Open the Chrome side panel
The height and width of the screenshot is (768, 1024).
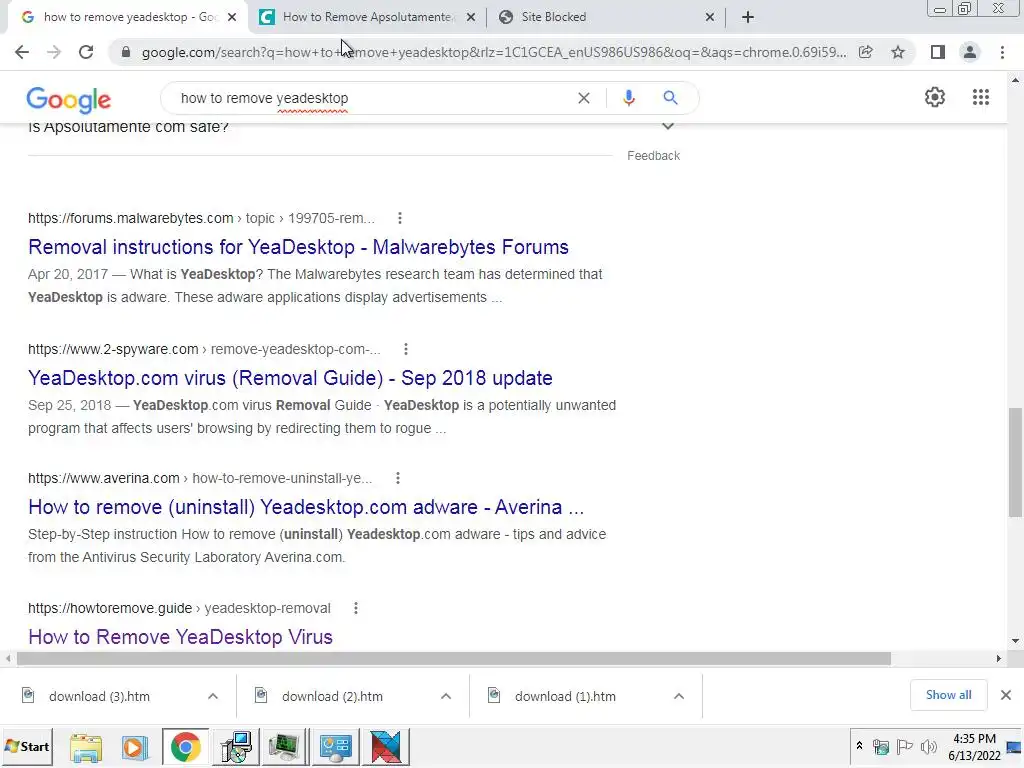click(x=938, y=52)
